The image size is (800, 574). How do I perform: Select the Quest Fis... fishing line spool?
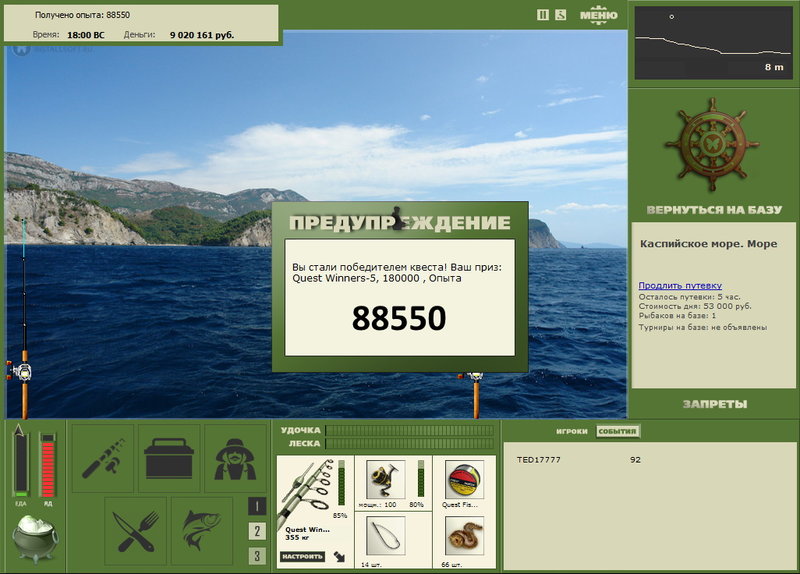coord(464,480)
